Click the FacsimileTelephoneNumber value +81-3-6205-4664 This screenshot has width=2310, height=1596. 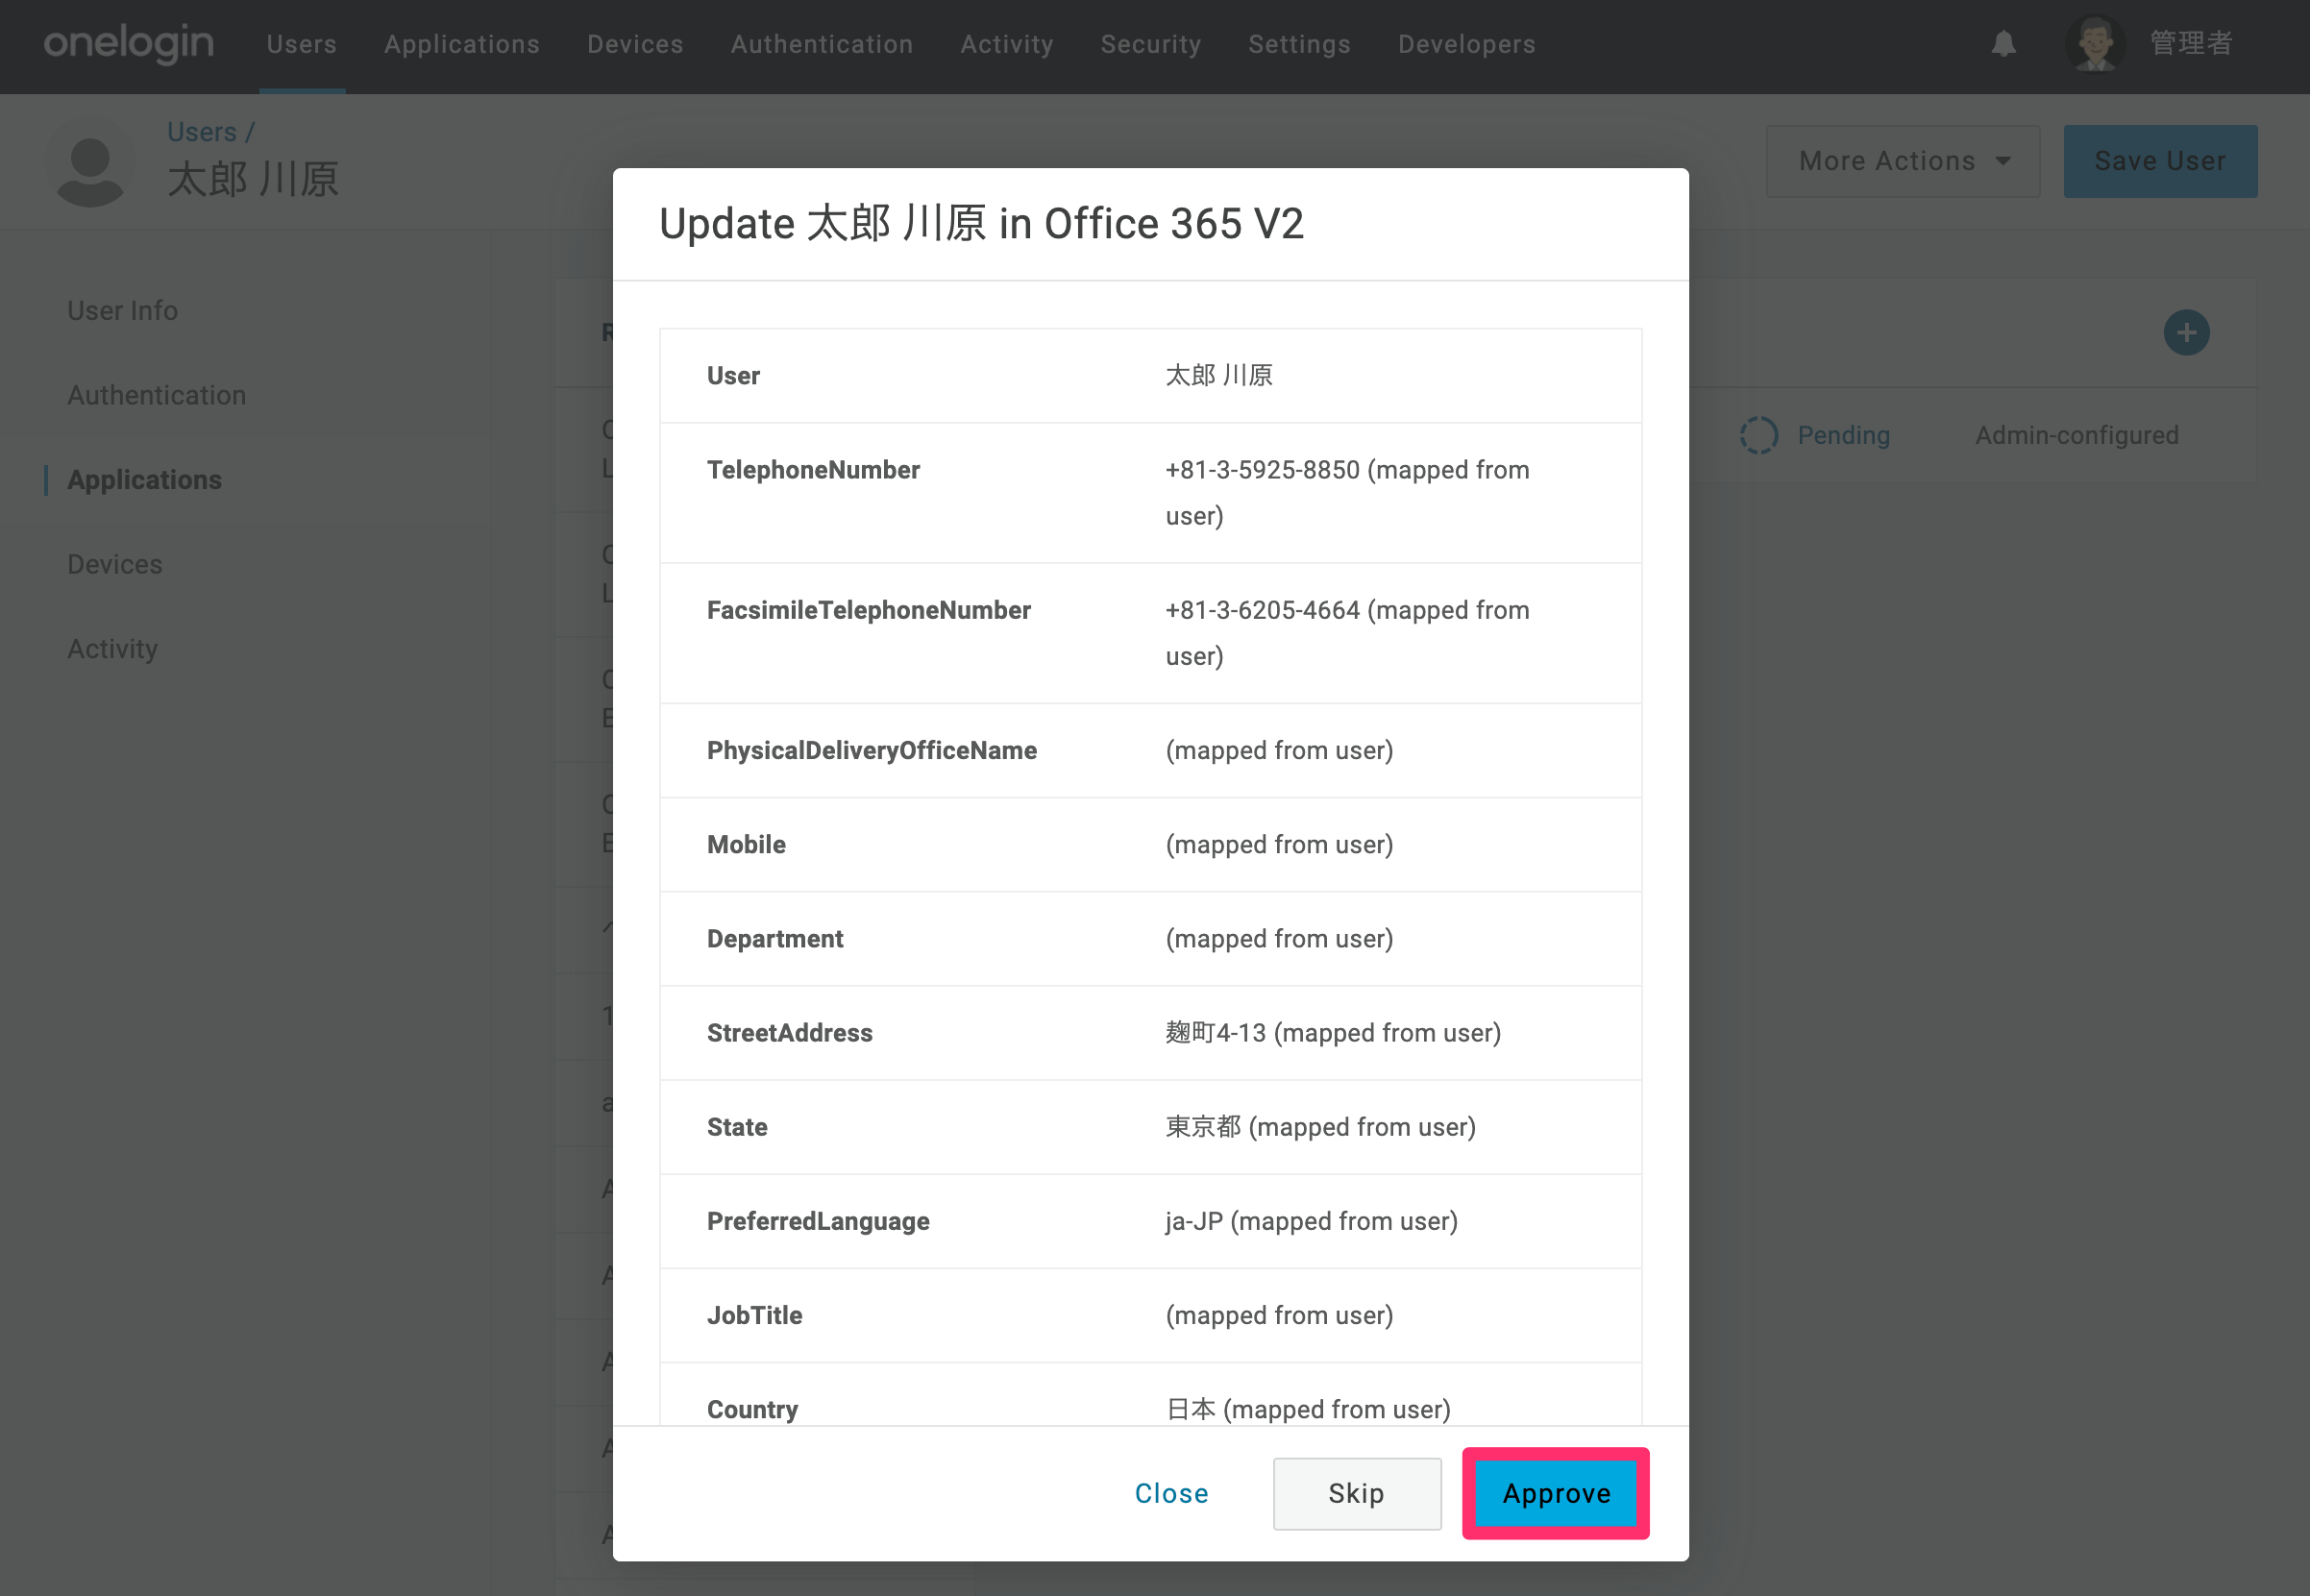tap(1262, 610)
